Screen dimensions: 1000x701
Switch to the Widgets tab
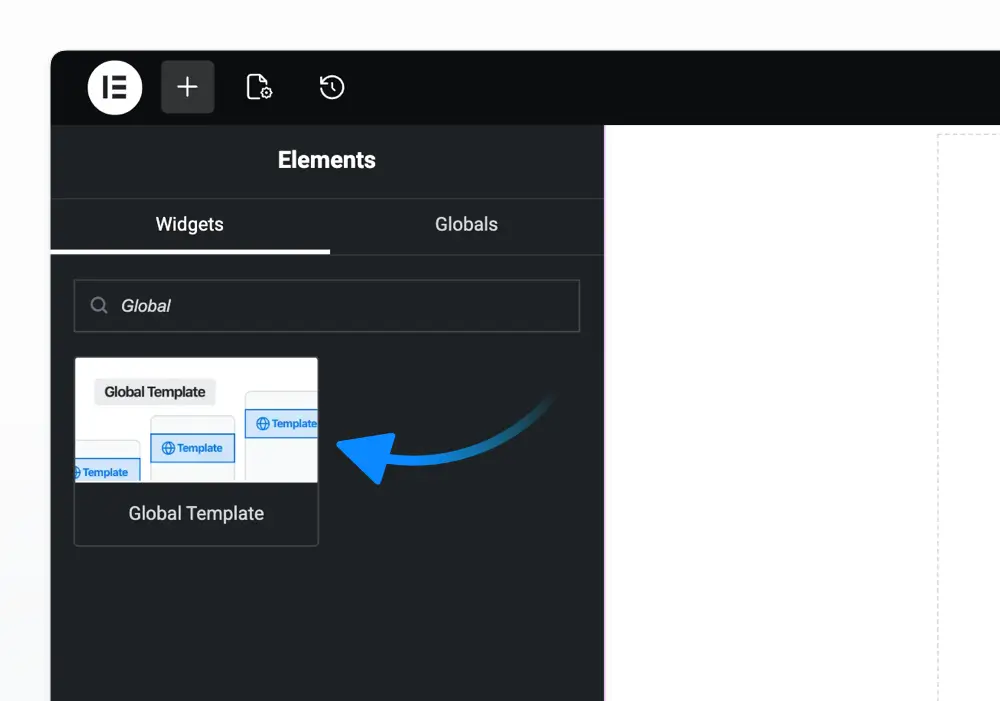click(189, 225)
